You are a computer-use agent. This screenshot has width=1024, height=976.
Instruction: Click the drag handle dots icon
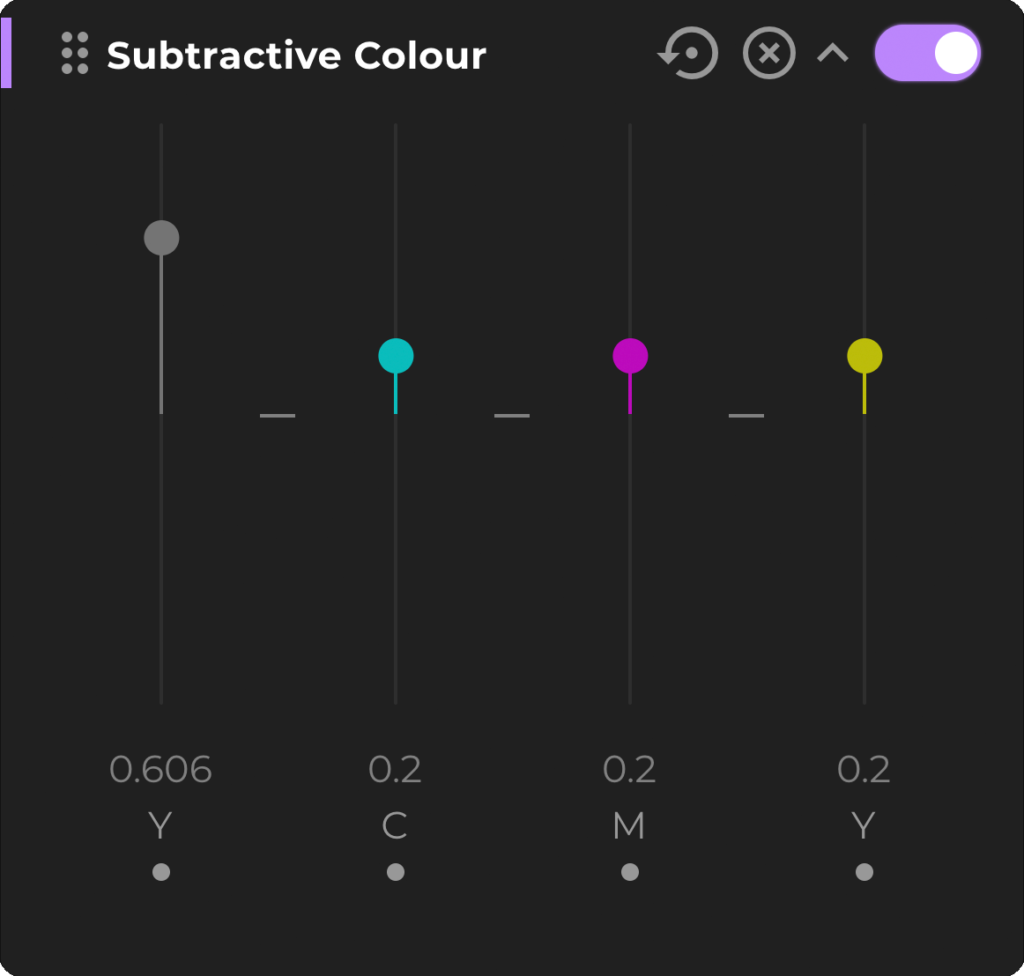click(x=73, y=54)
